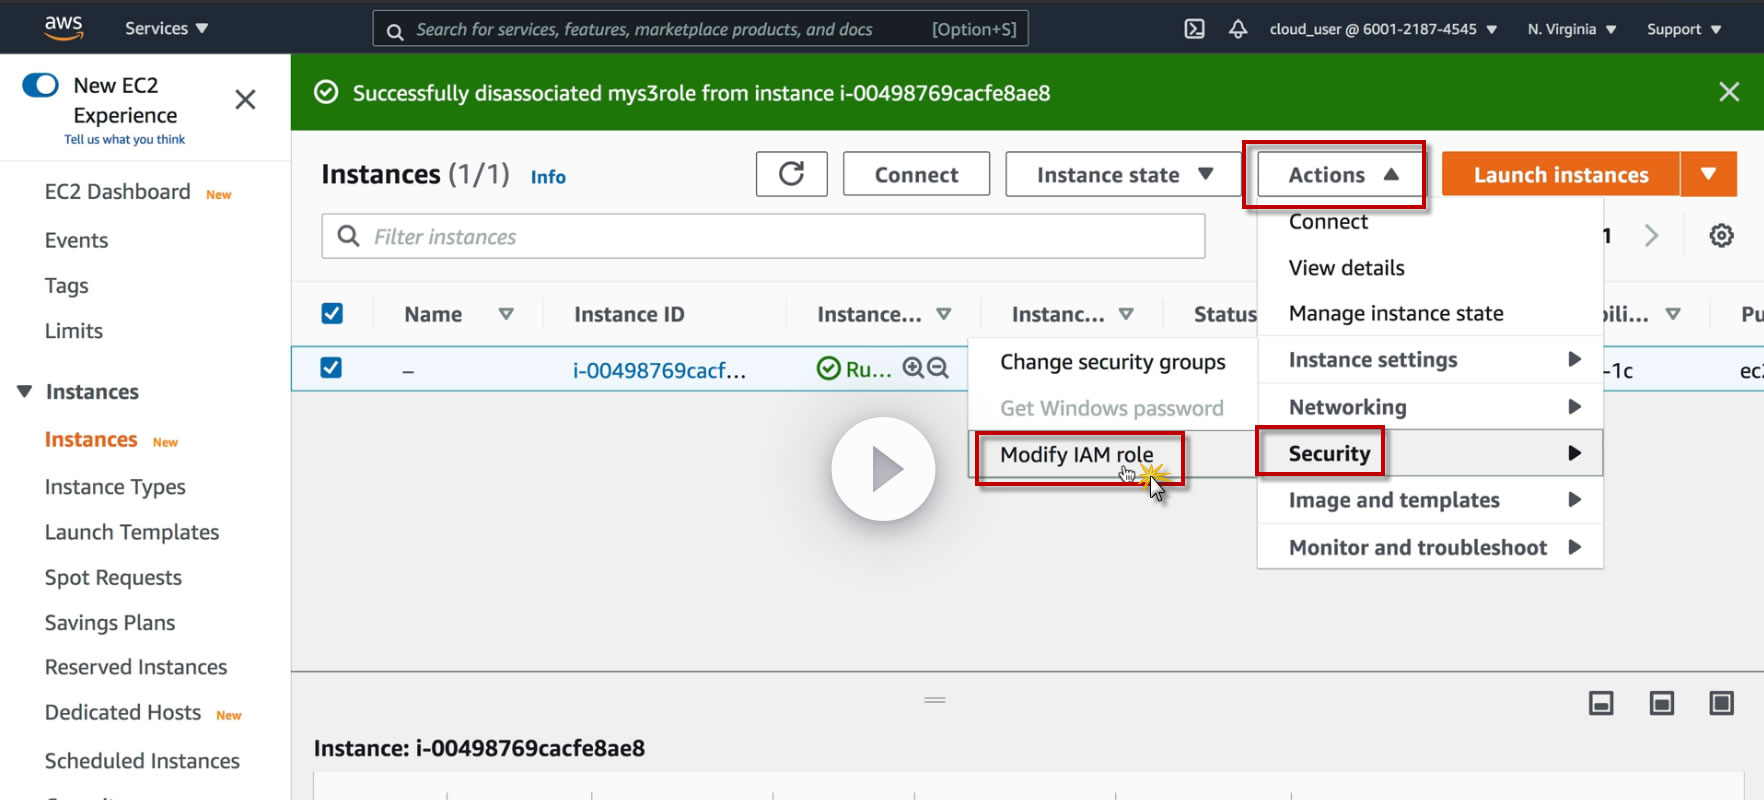Open the cloud_user account menu
Screen dimensions: 1764x800
pos(1383,29)
